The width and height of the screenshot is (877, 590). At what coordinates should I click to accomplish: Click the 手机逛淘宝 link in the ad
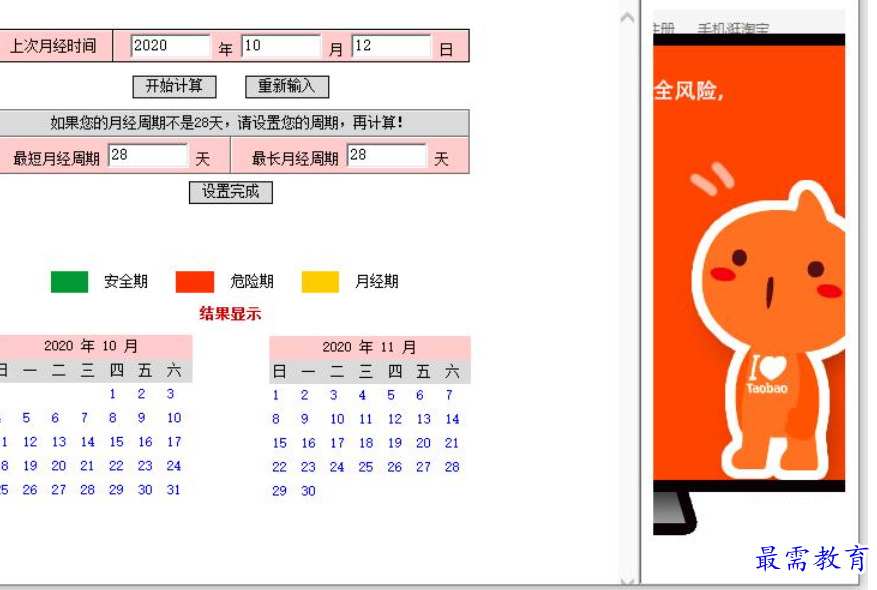point(733,28)
